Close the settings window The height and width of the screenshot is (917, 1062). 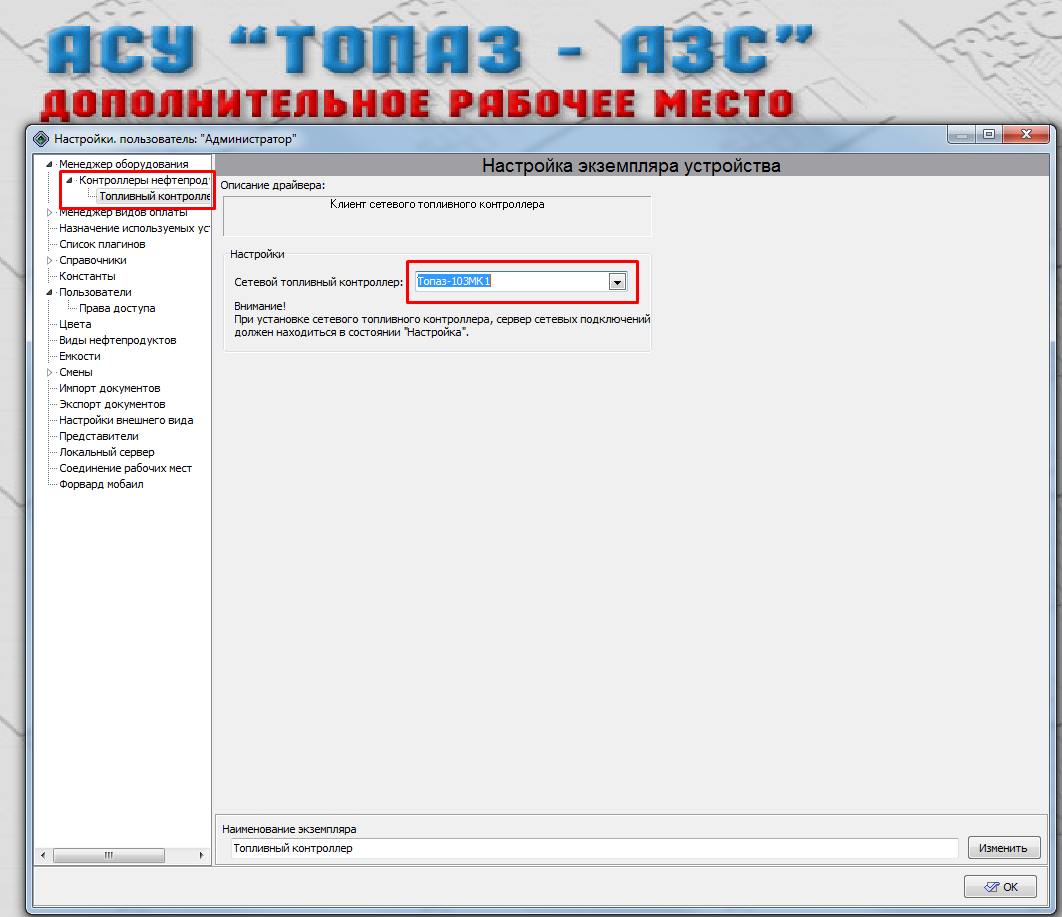1026,135
